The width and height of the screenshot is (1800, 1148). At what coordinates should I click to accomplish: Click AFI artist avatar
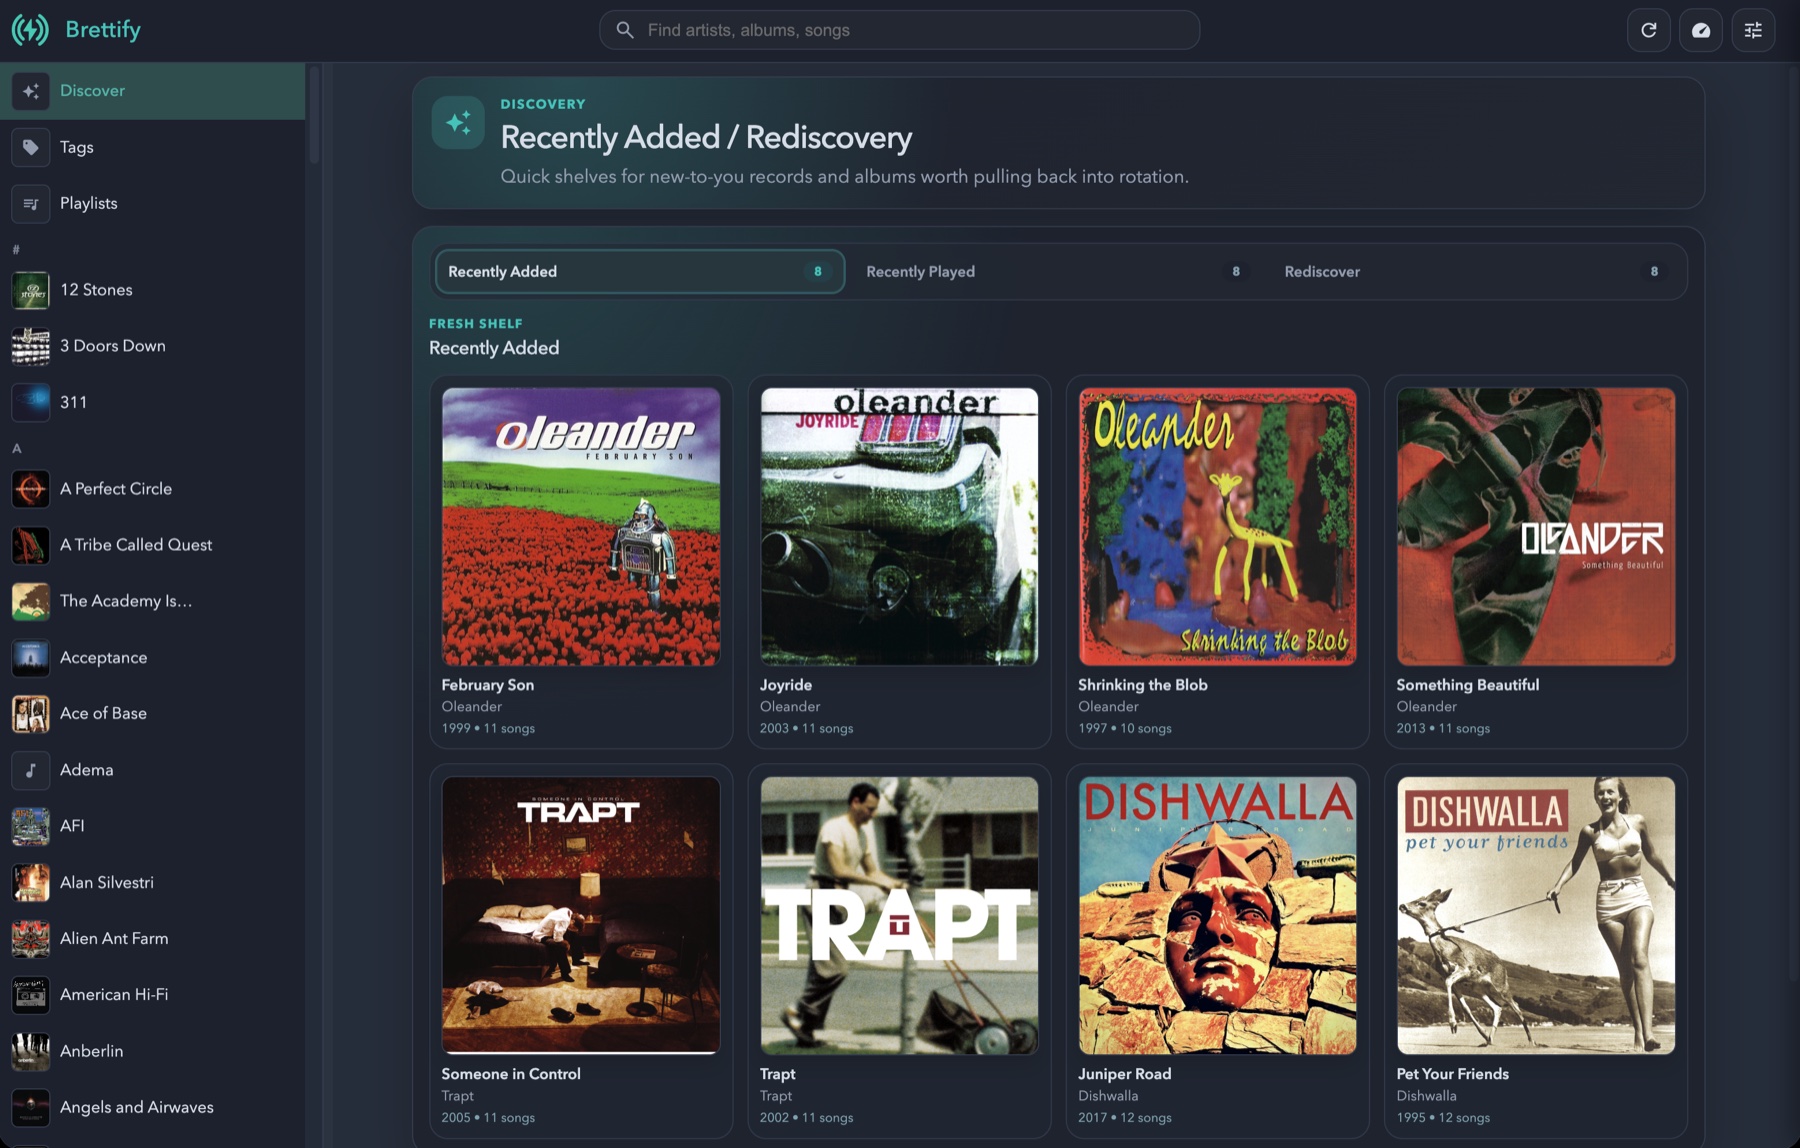31,826
